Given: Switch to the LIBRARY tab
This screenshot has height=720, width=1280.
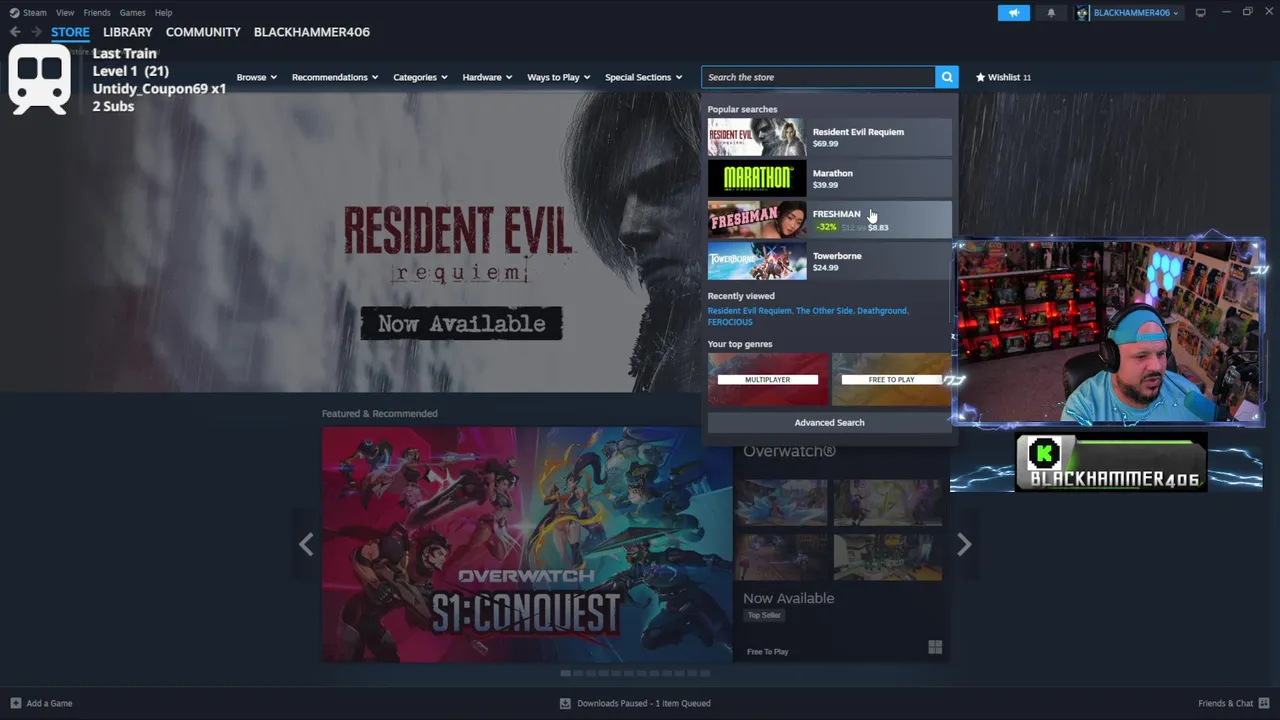Looking at the screenshot, I should [128, 32].
